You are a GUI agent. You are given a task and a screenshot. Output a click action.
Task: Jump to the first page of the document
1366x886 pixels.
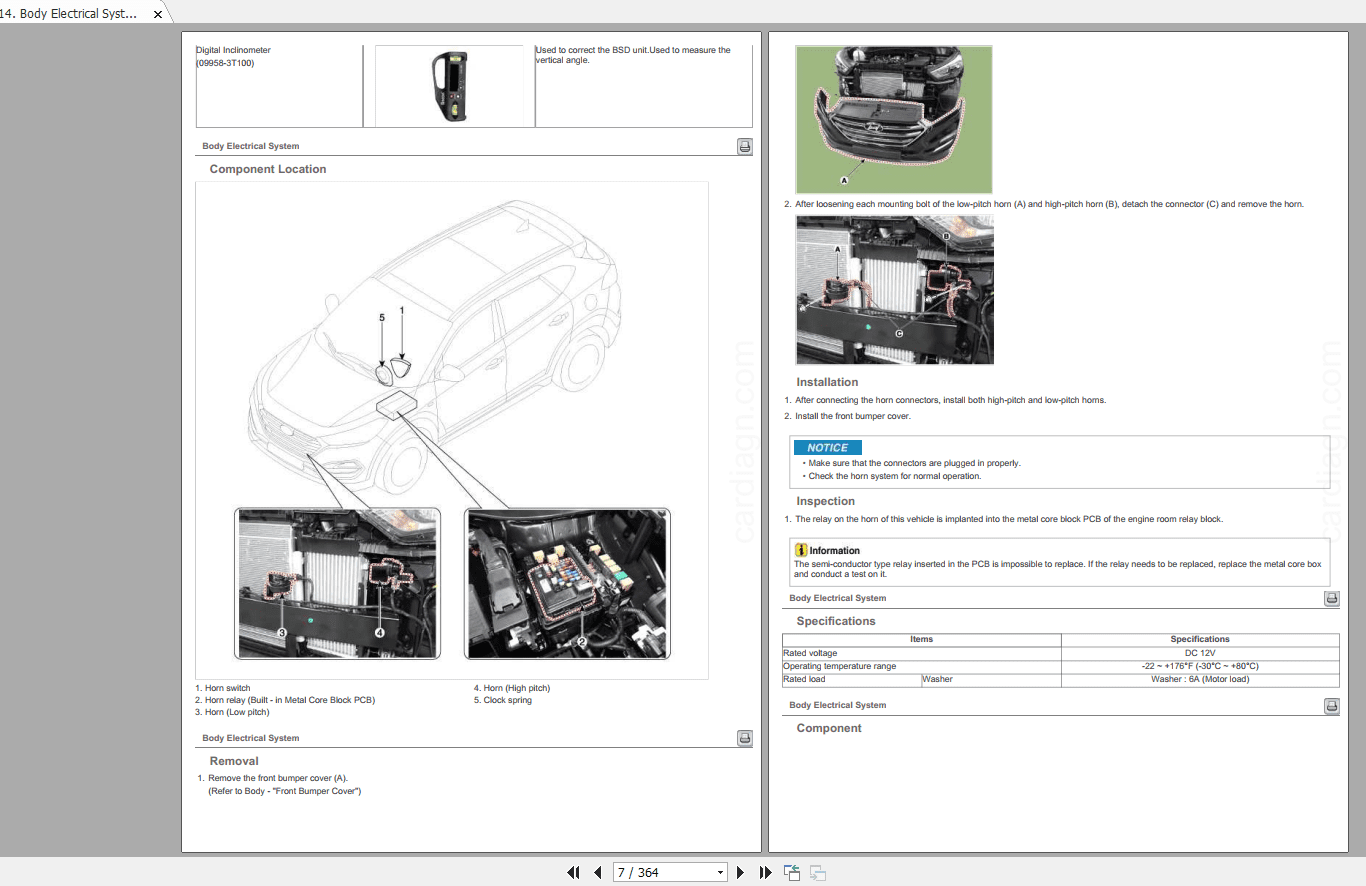[573, 872]
